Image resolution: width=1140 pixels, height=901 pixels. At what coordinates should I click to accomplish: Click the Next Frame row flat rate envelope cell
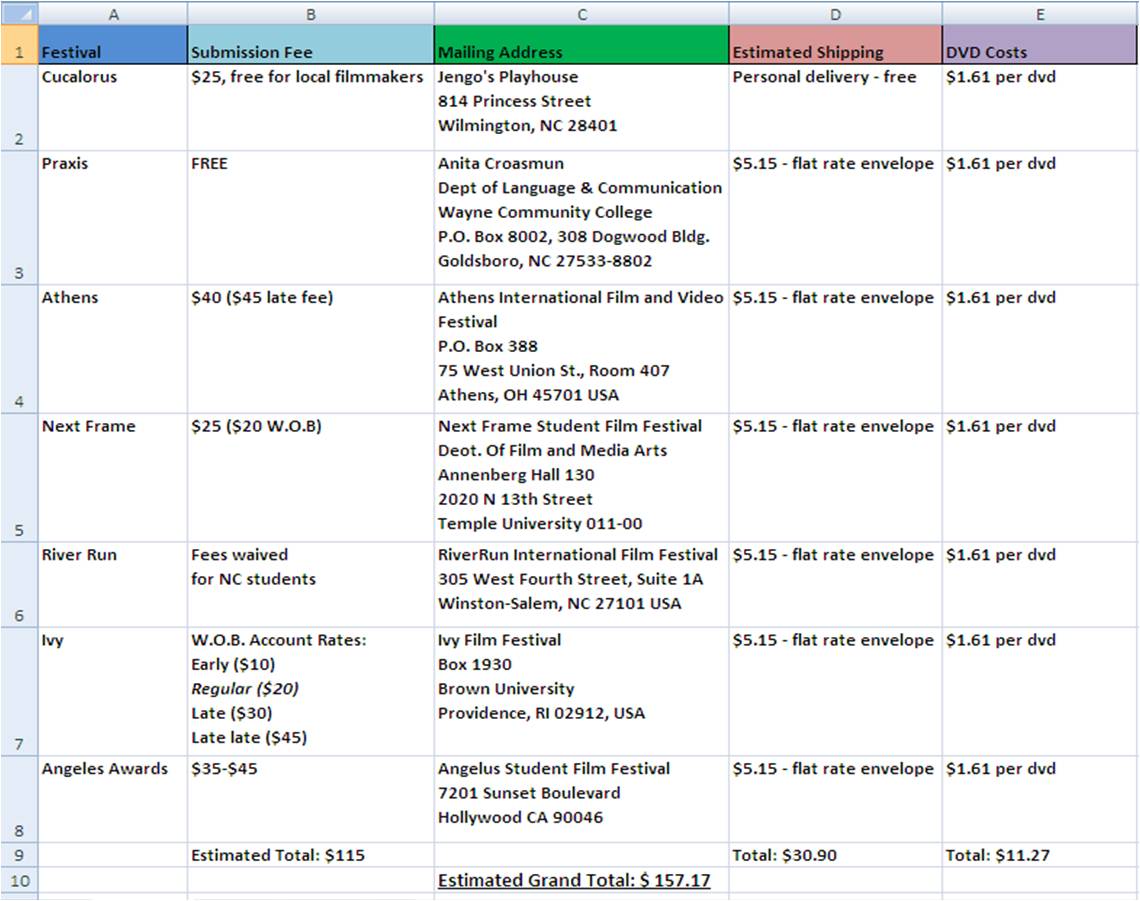coord(835,478)
